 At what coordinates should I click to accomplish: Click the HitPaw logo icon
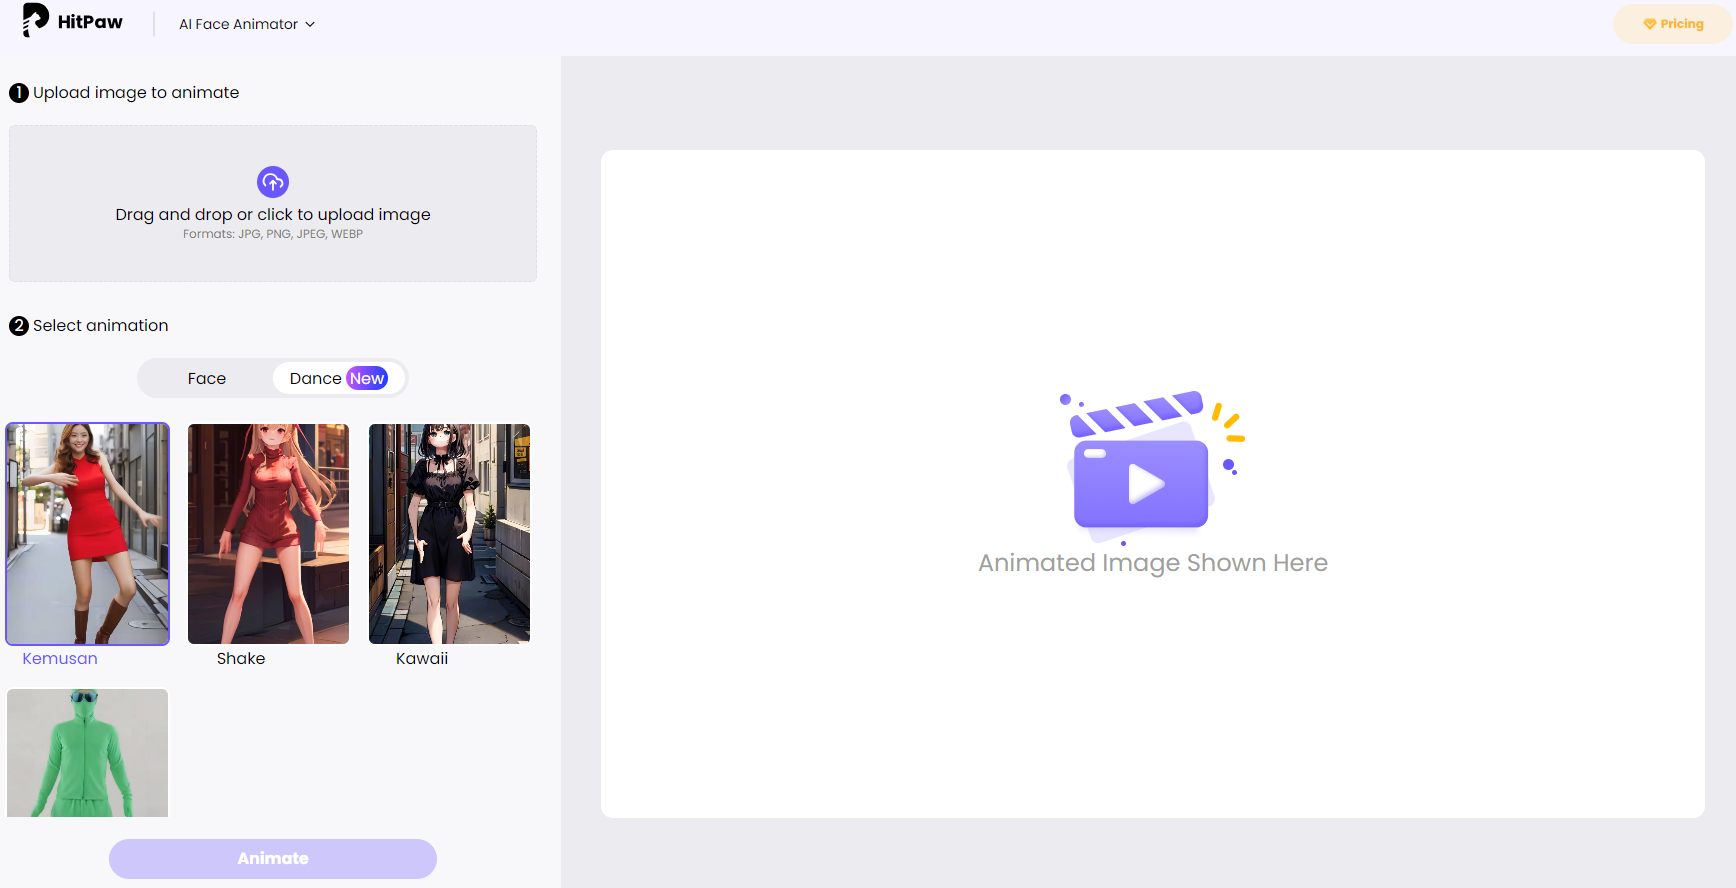pos(35,21)
